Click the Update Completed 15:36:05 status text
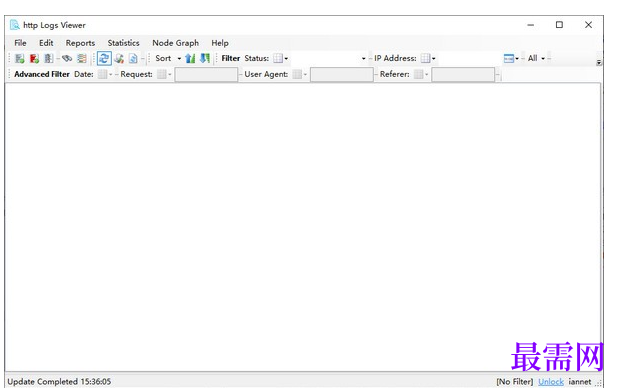Image resolution: width=623 pixels, height=388 pixels. pyautogui.click(x=59, y=382)
